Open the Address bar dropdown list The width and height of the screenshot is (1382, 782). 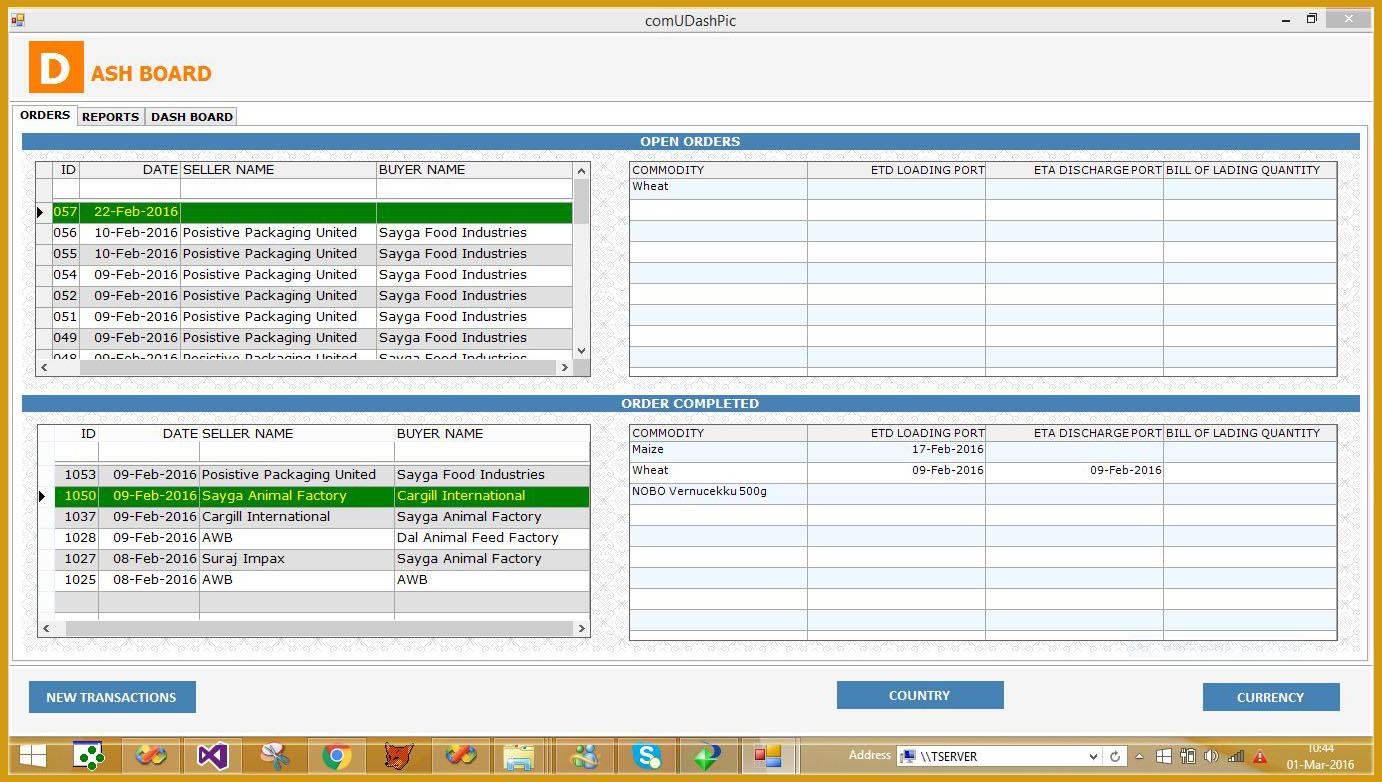click(1092, 756)
